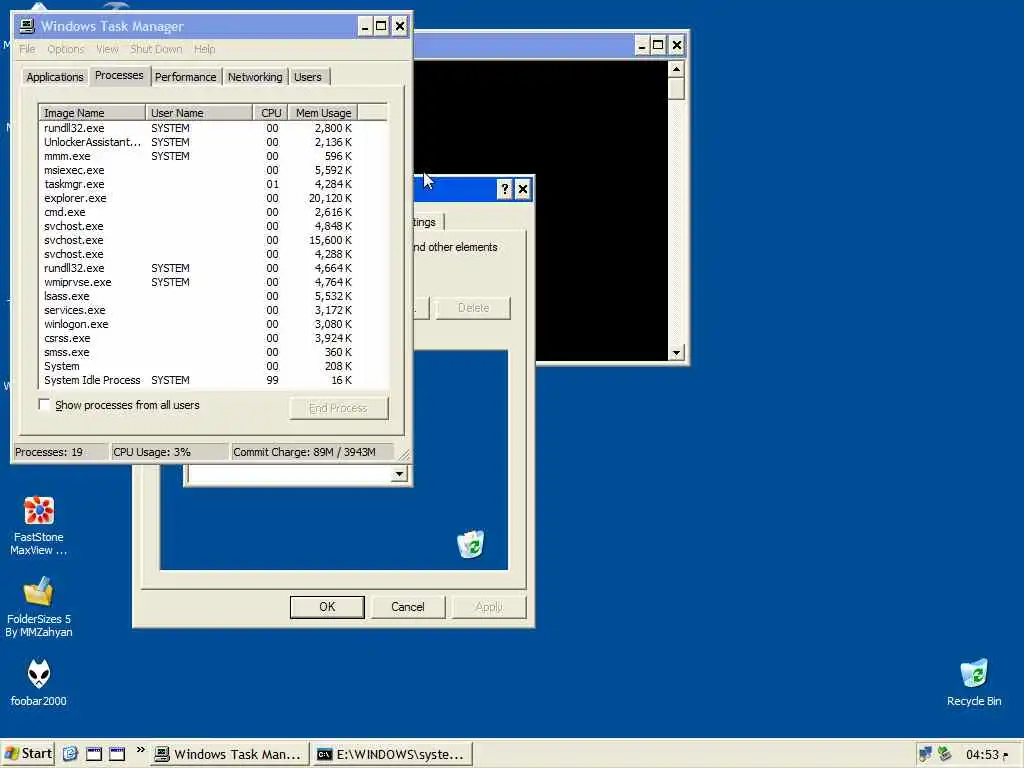Image resolution: width=1024 pixels, height=768 pixels.
Task: Click Cancel in the display dialog
Action: point(408,607)
